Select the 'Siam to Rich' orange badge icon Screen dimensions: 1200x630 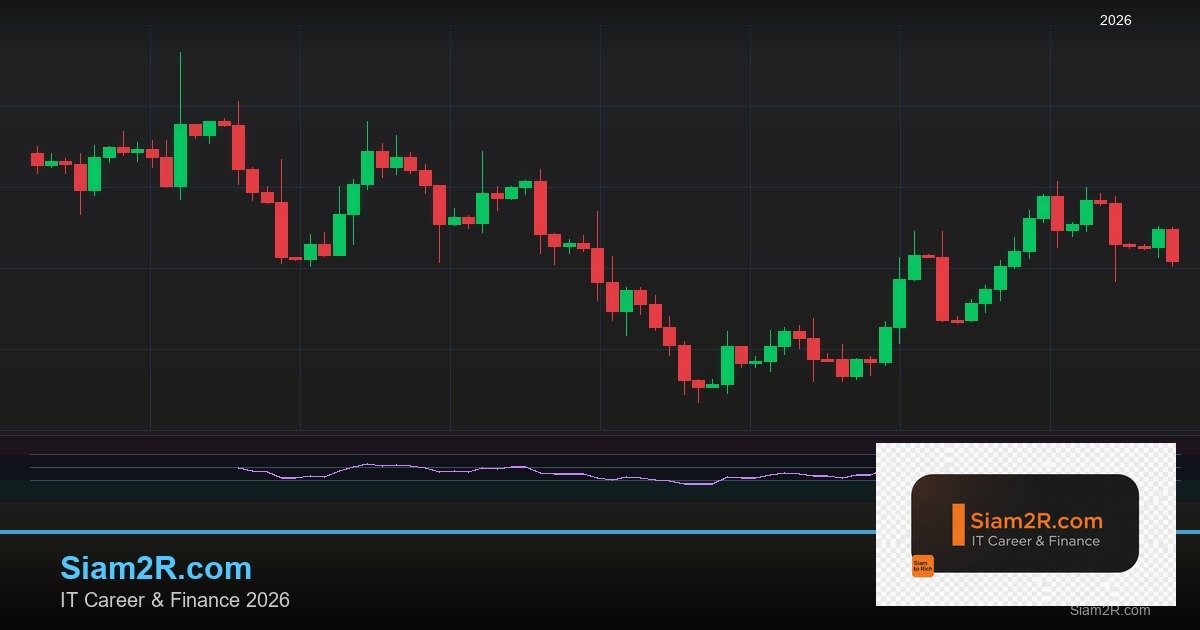tap(923, 564)
